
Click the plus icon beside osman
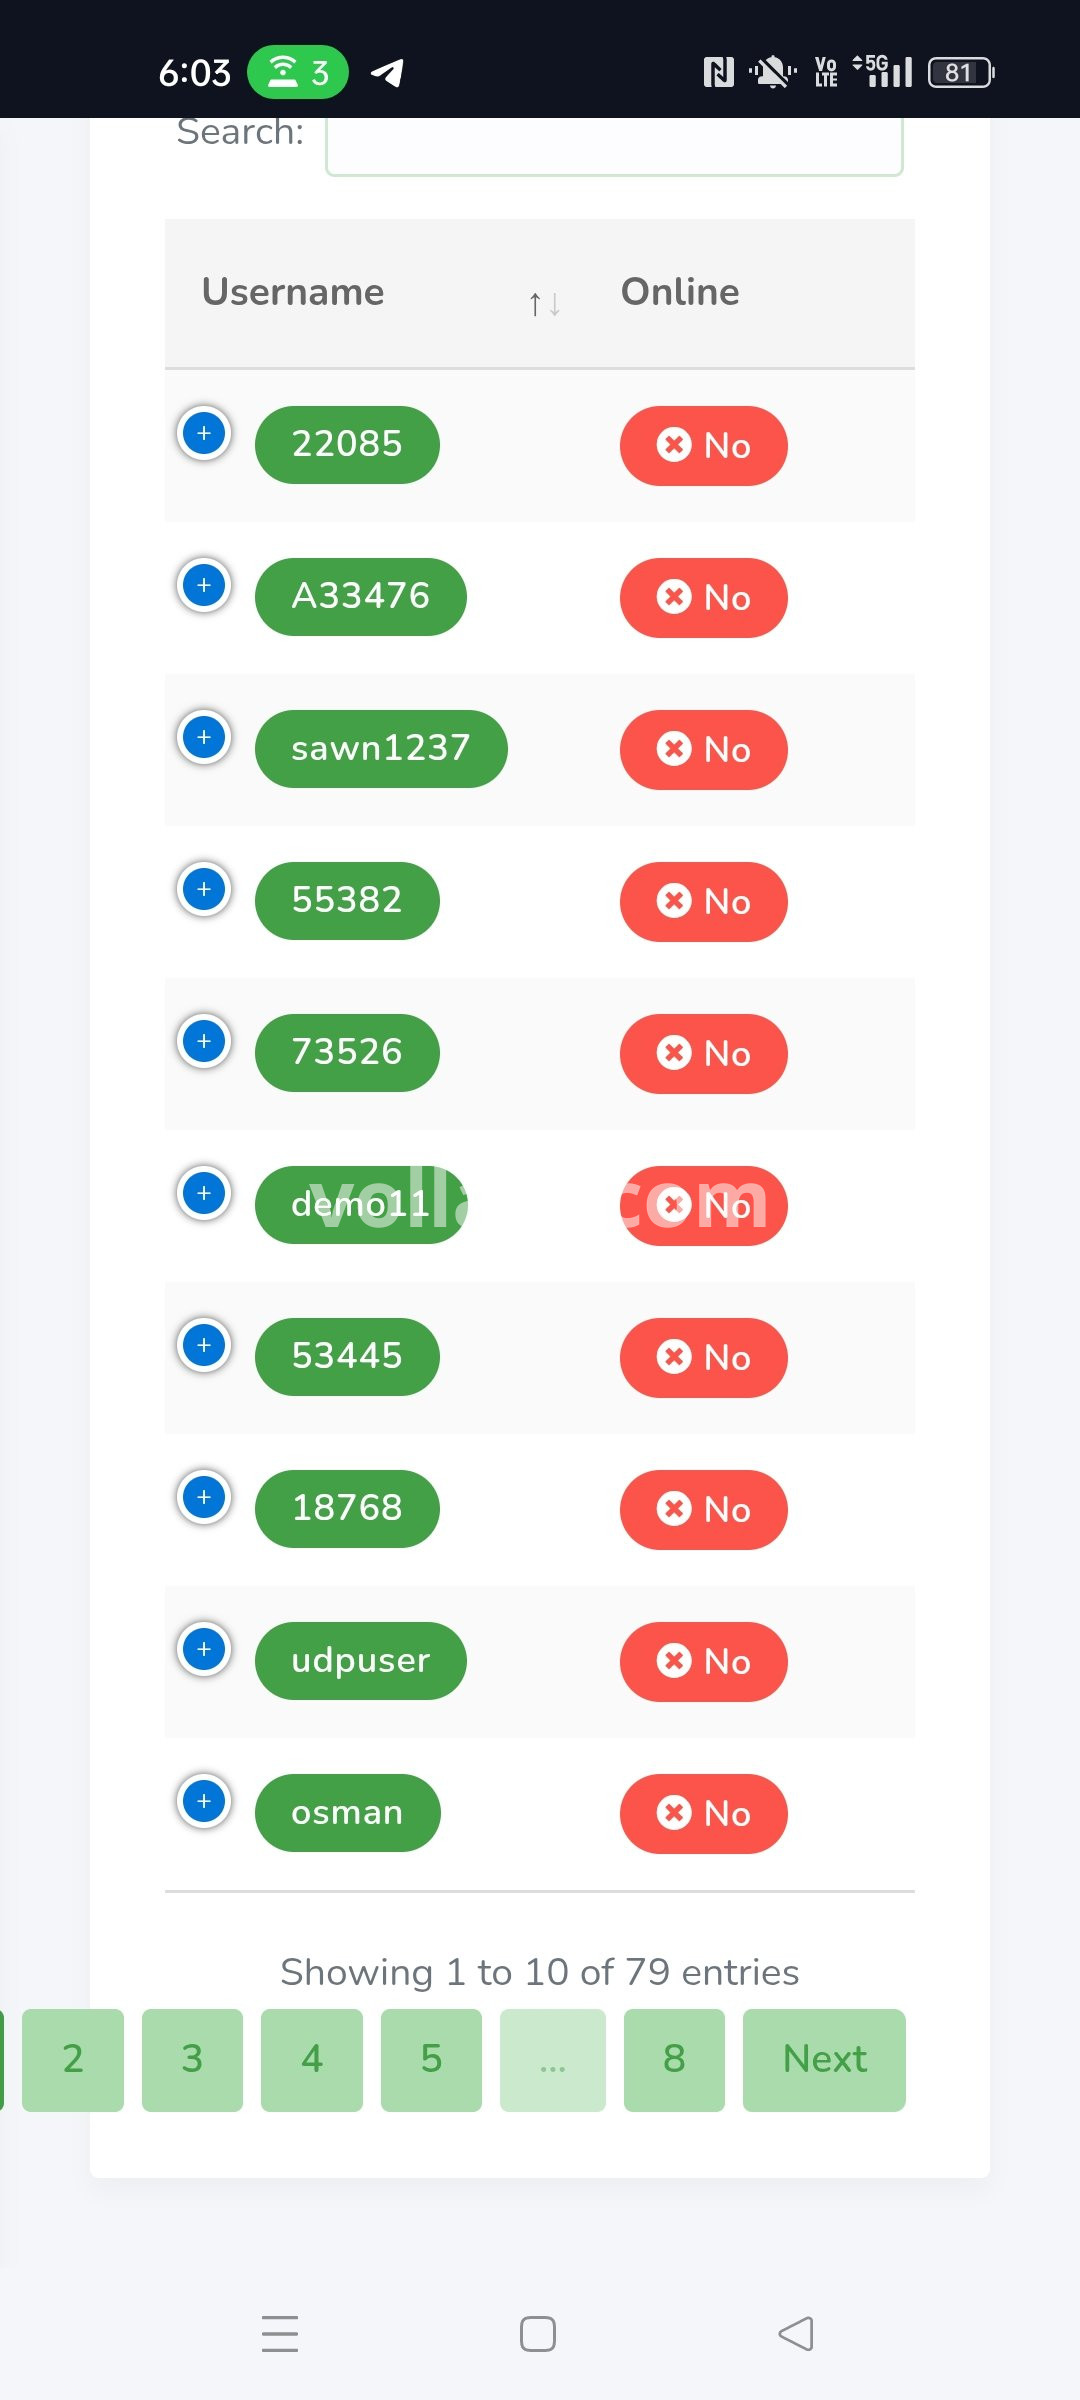point(204,1802)
